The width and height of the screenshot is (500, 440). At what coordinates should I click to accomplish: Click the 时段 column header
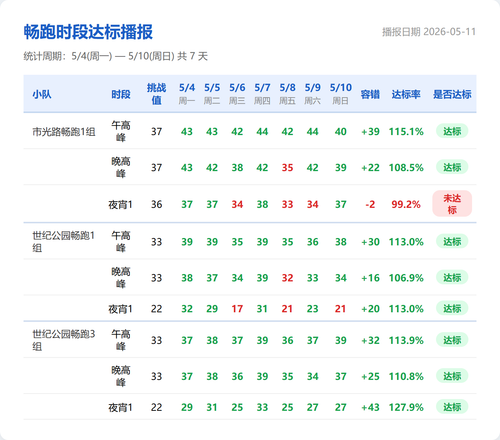(121, 94)
